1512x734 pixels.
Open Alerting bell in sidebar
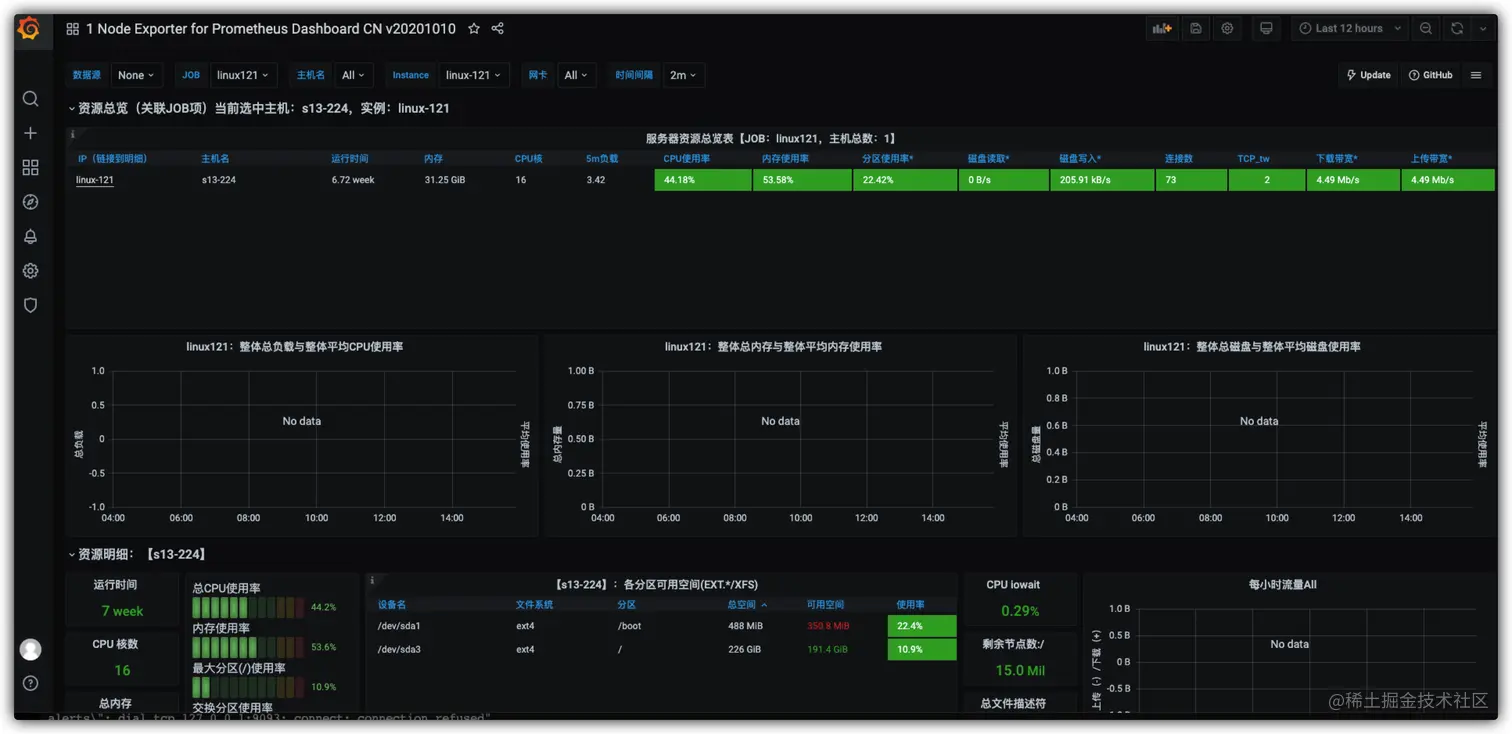(x=30, y=236)
